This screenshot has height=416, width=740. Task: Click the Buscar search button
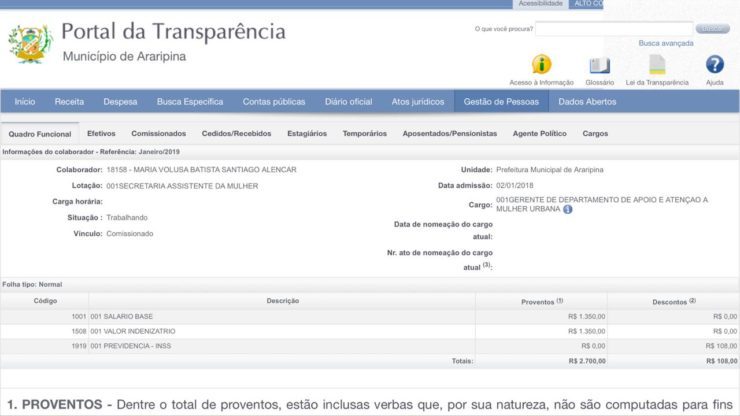[x=713, y=29]
